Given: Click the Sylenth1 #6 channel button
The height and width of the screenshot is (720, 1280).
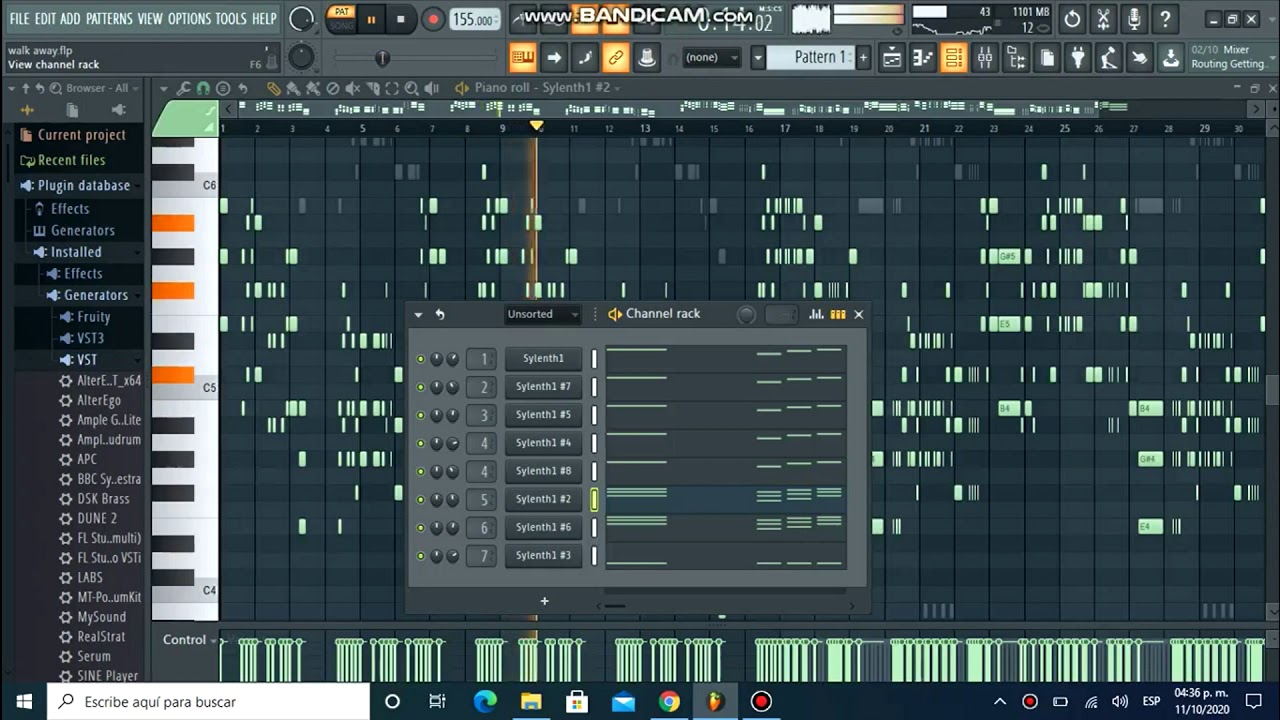Looking at the screenshot, I should tap(543, 527).
